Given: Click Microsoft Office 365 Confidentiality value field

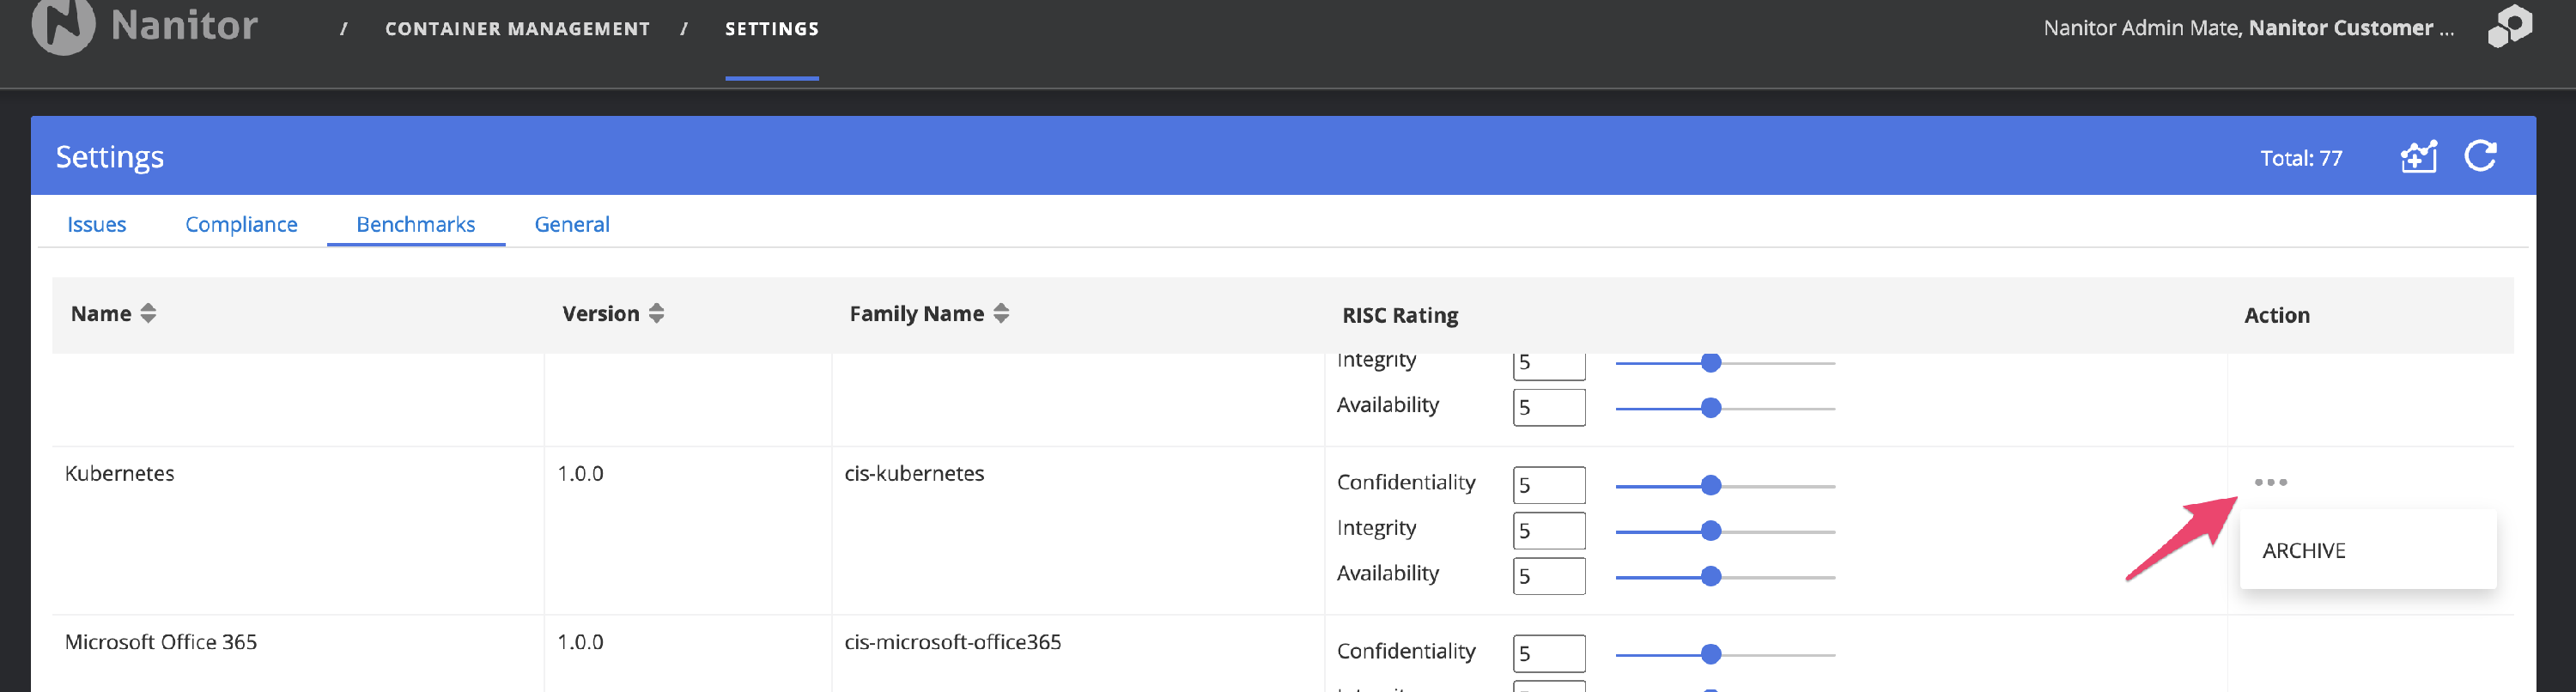Looking at the screenshot, I should coord(1548,654).
